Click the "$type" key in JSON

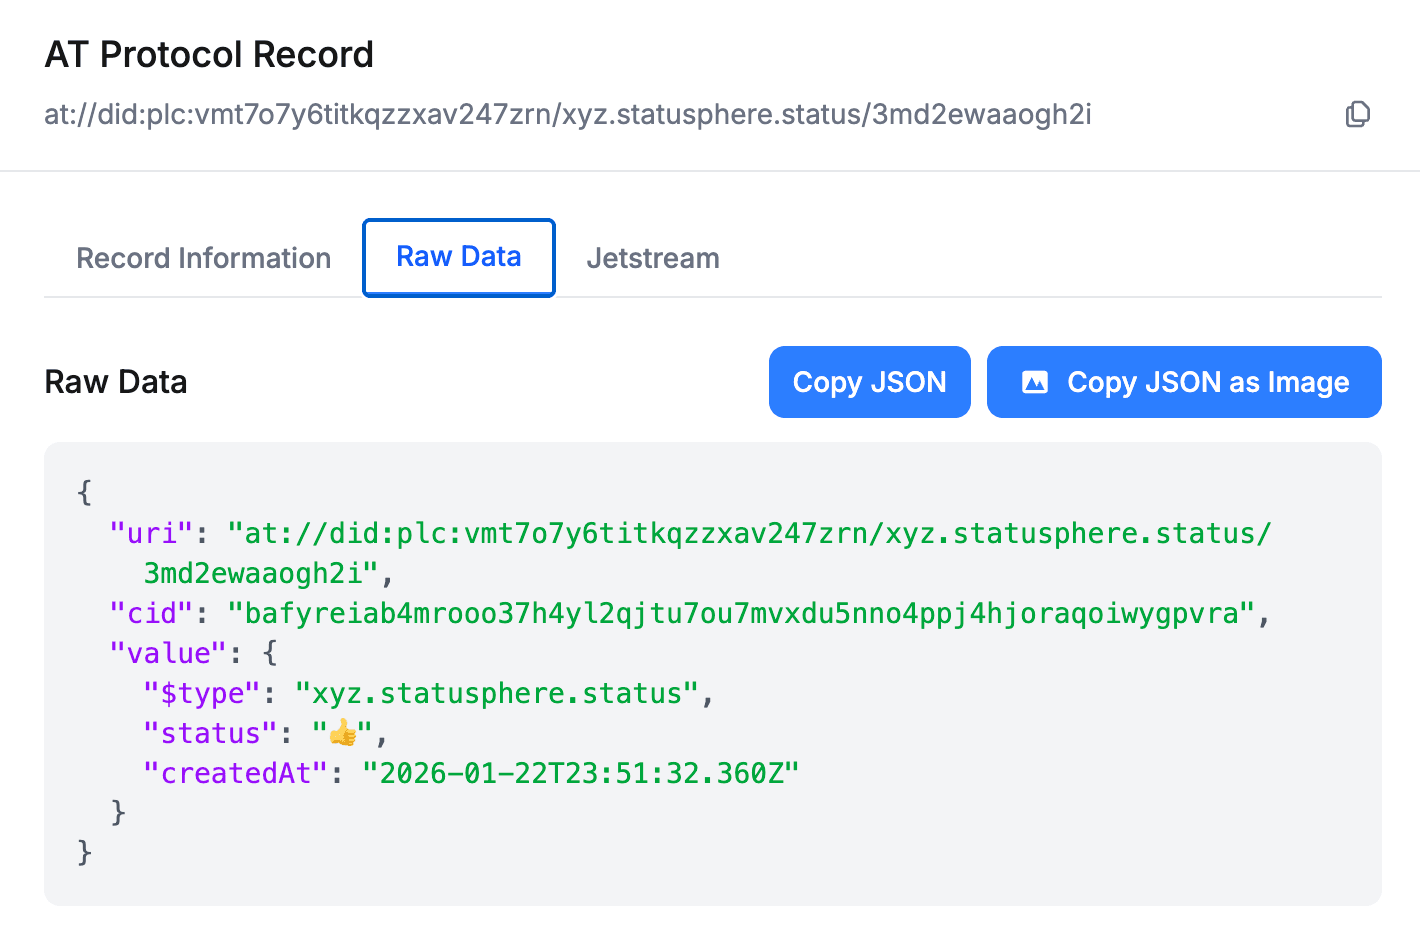click(x=203, y=694)
